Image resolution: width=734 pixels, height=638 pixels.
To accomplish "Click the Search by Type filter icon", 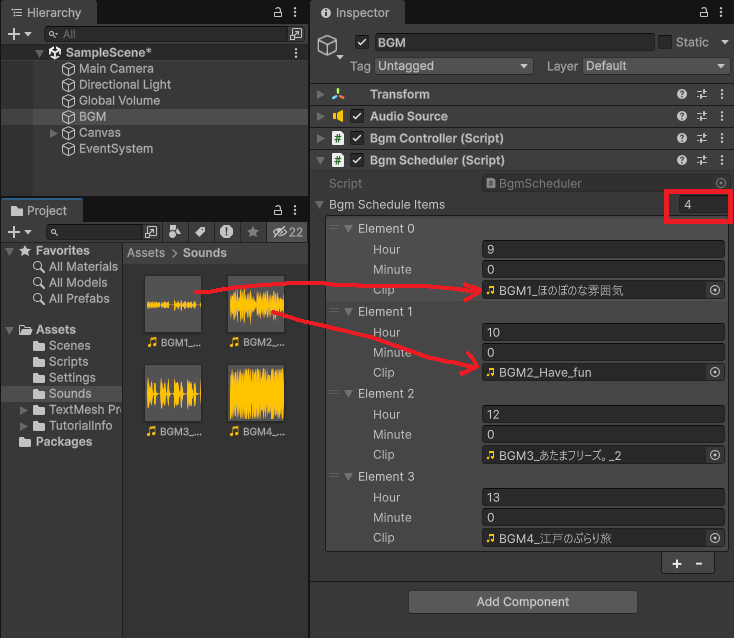I will tap(175, 232).
